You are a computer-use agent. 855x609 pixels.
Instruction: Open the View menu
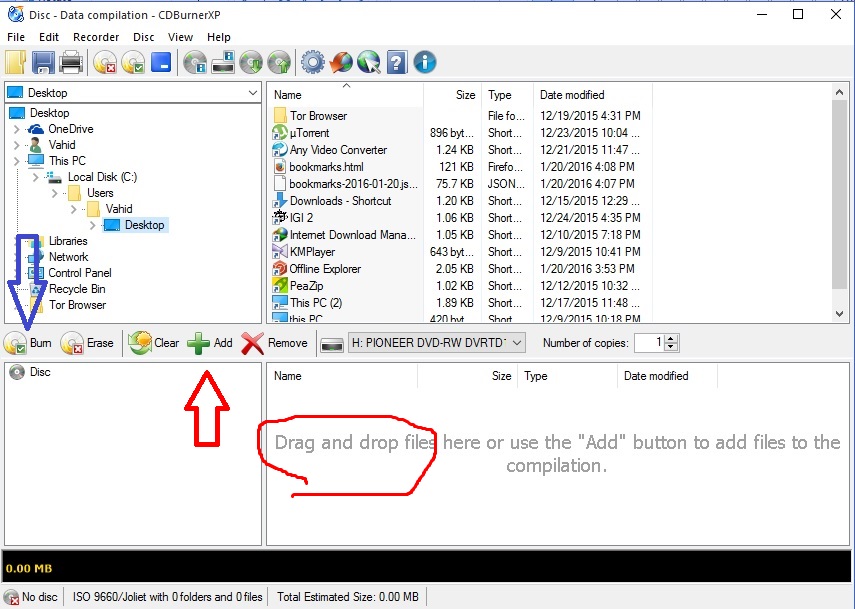(x=180, y=37)
